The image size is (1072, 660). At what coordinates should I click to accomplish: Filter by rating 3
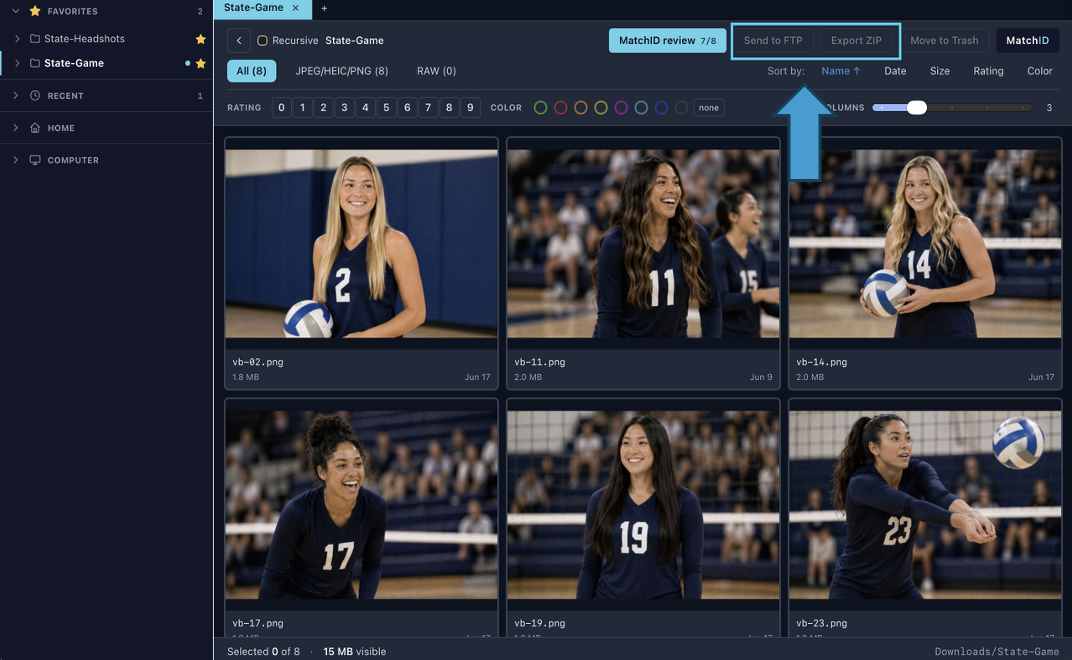pos(344,107)
